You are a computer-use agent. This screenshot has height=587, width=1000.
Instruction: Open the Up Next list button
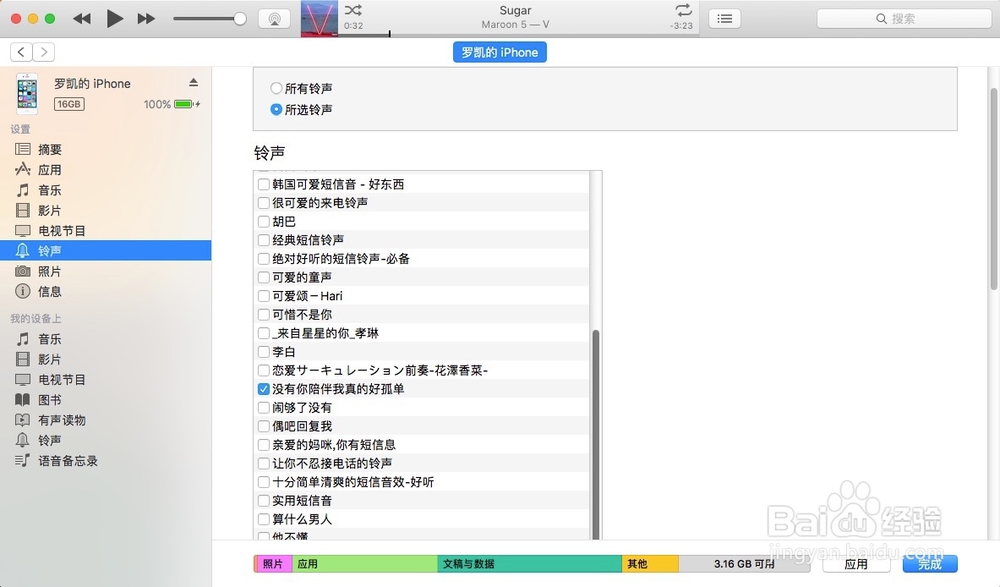(x=724, y=19)
